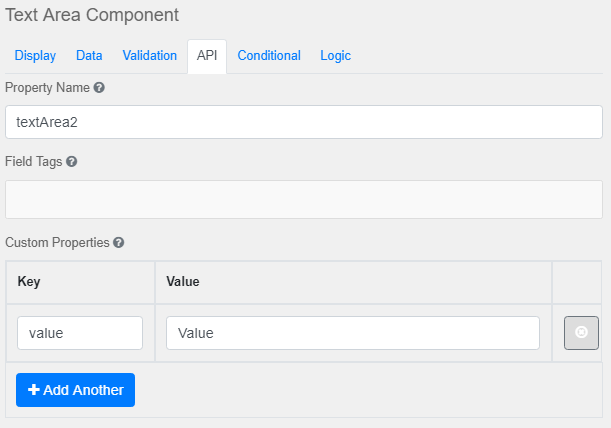Open help icon beside Field Tags
This screenshot has width=611, height=428.
coord(72,161)
